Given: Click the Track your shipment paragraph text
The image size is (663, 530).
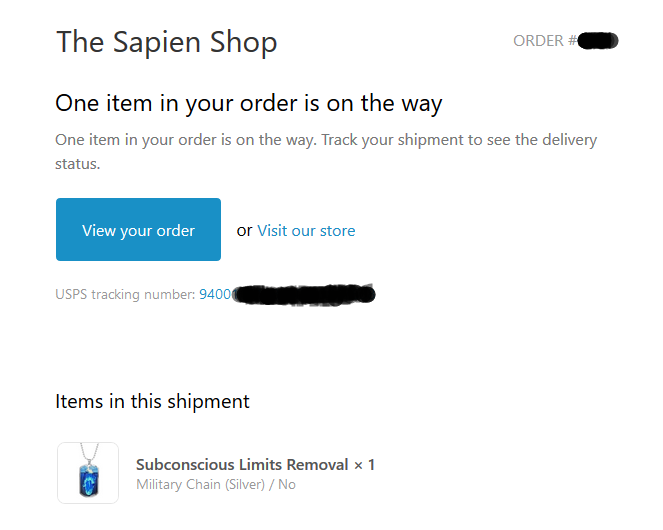Looking at the screenshot, I should point(325,140).
